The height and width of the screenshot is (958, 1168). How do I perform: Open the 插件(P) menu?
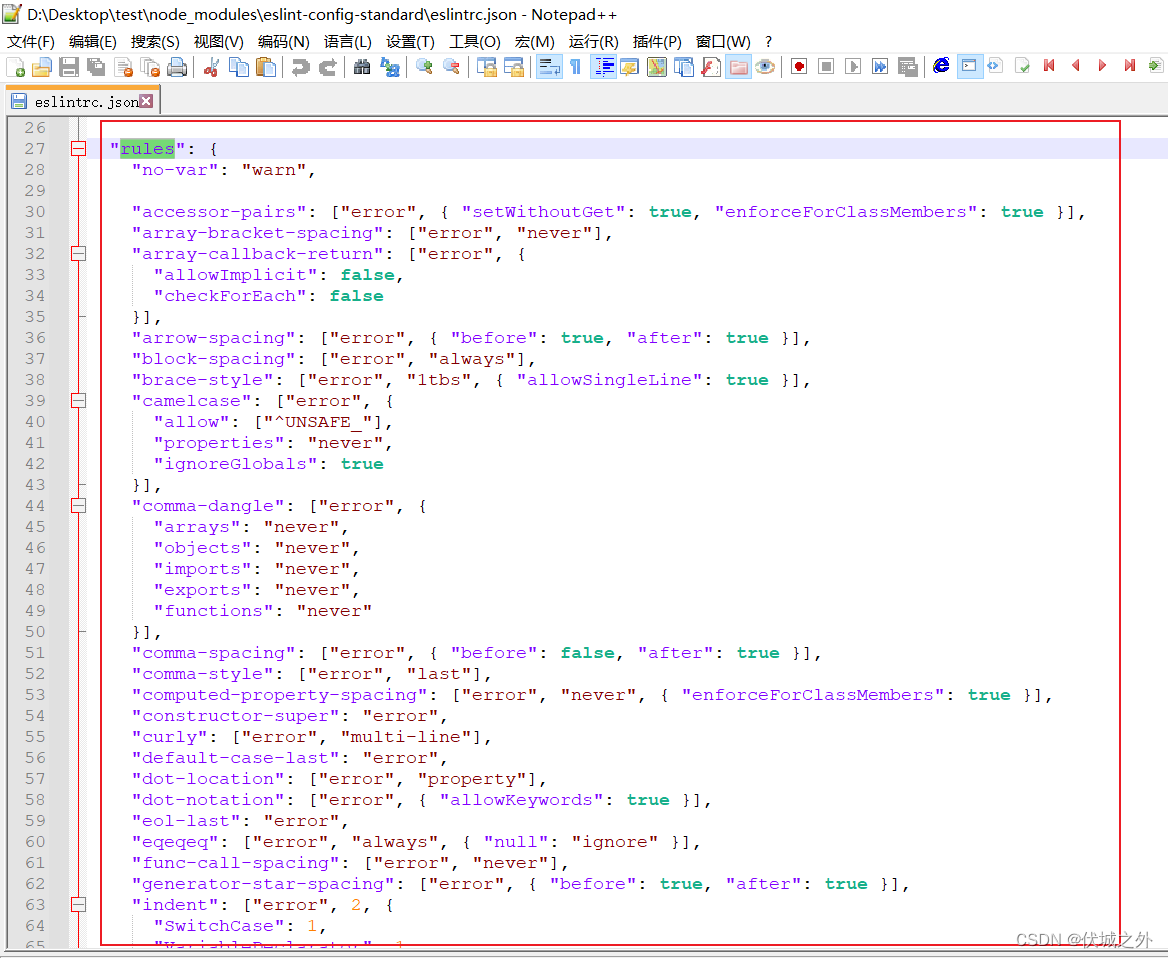657,41
